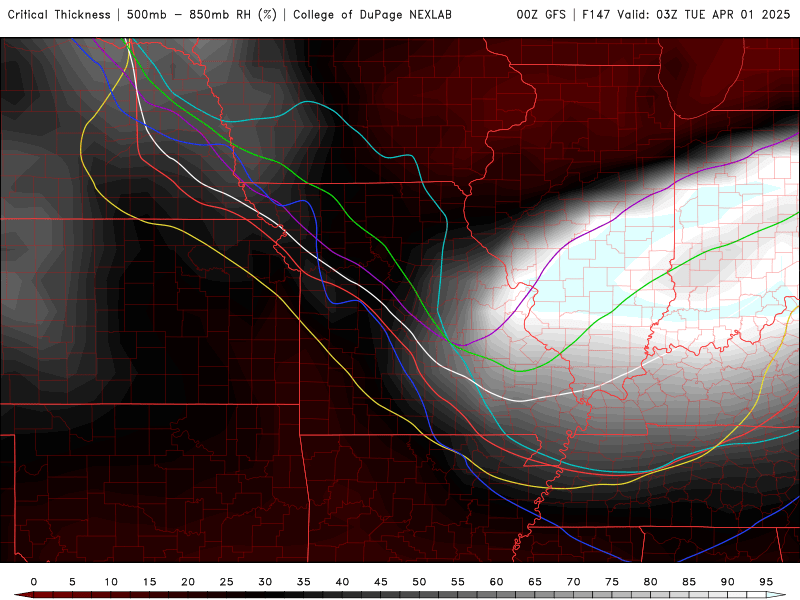The height and width of the screenshot is (600, 800).
Task: Click the "20" scale label
Action: [x=188, y=582]
